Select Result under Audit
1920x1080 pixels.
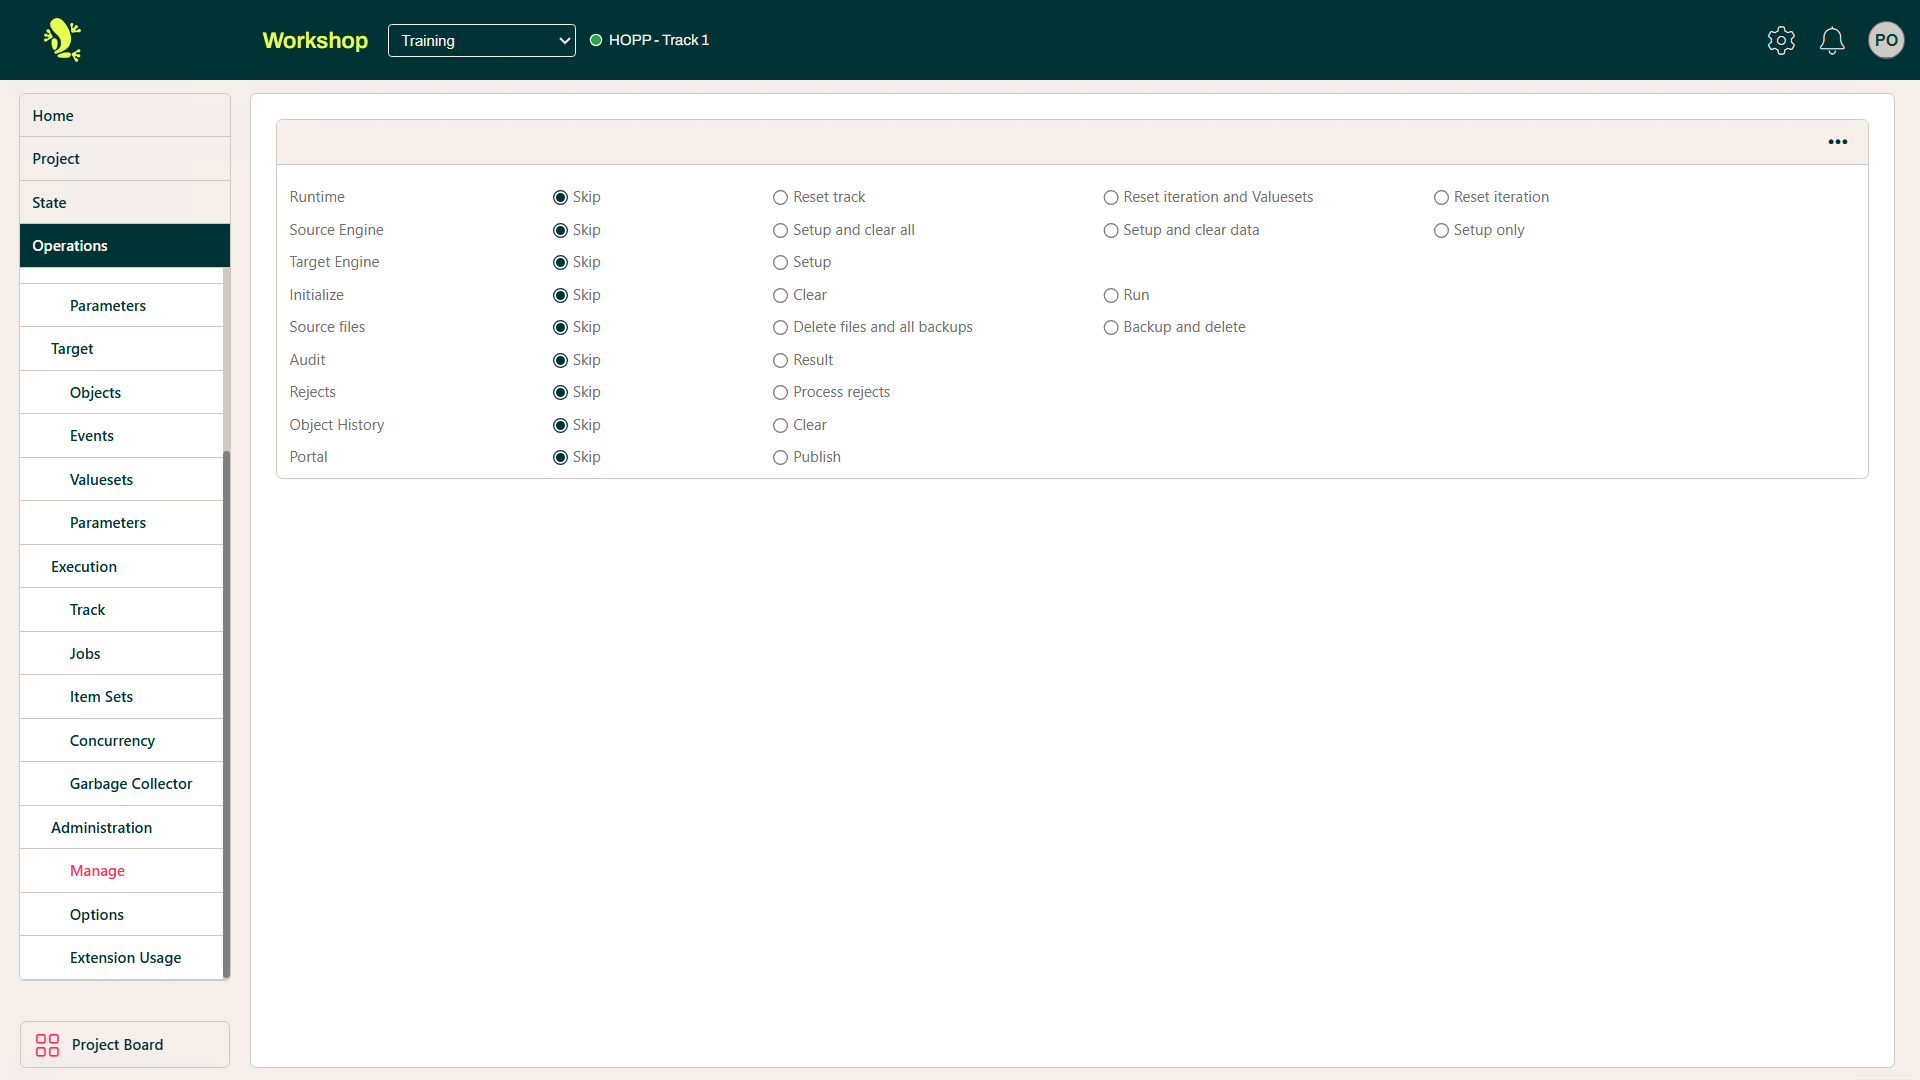[780, 360]
